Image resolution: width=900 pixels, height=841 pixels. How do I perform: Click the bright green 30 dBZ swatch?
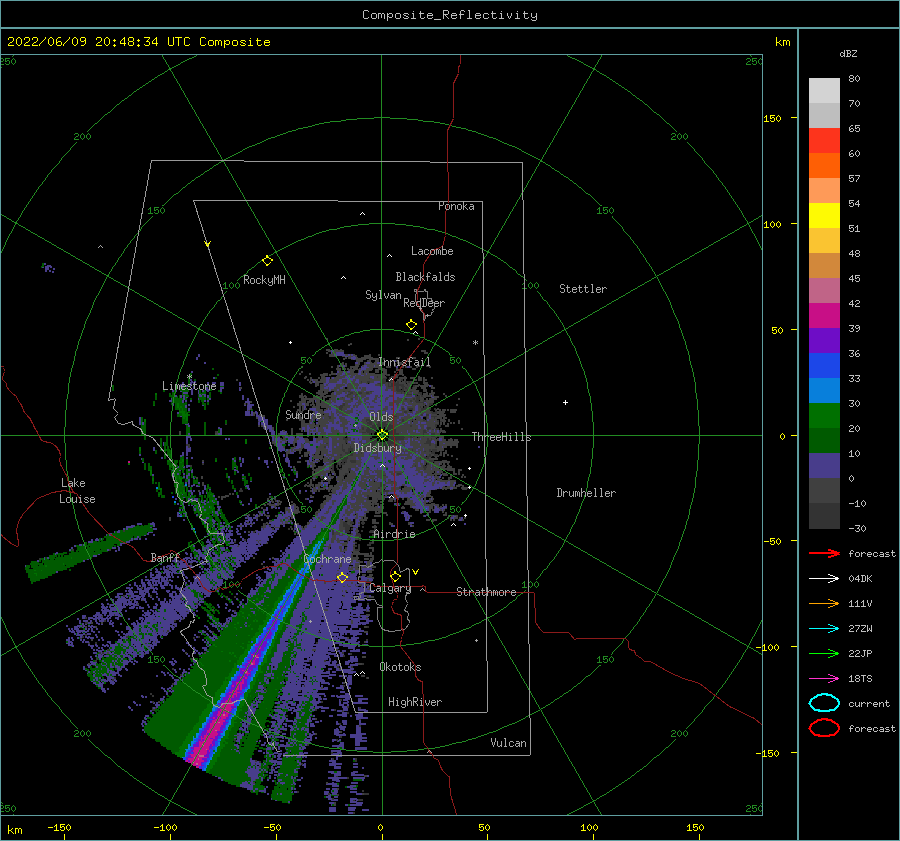coord(824,416)
